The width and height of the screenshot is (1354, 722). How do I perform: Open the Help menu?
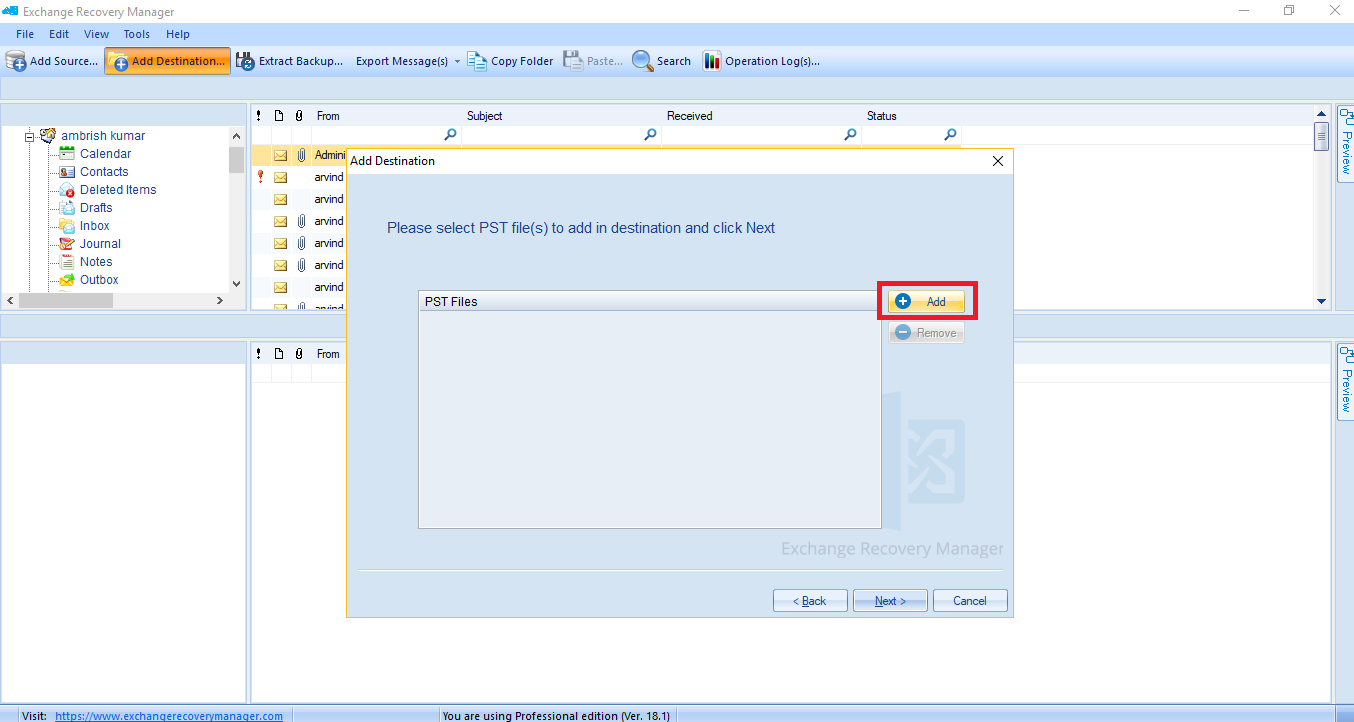coord(178,34)
